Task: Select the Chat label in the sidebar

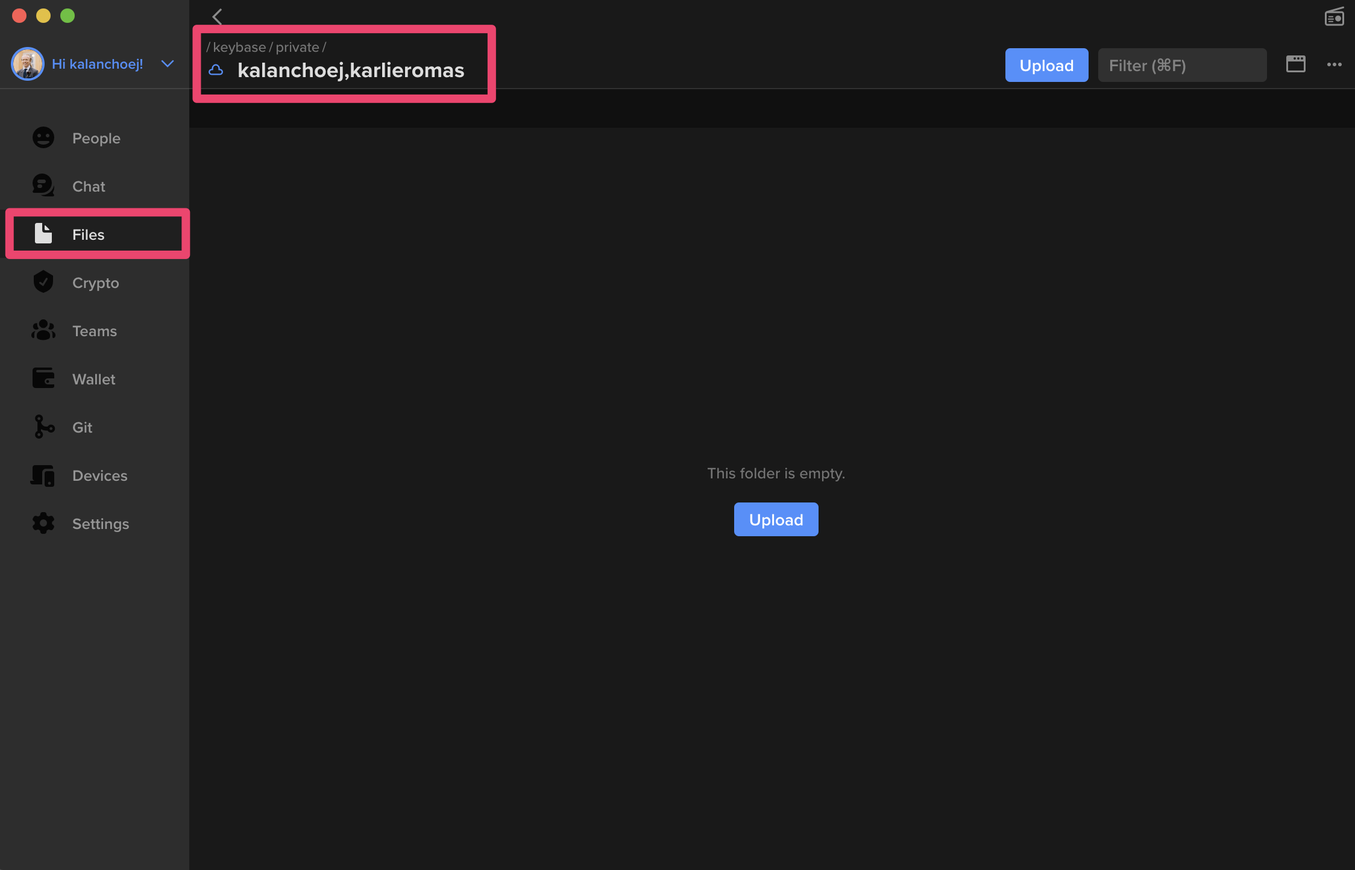Action: [88, 186]
